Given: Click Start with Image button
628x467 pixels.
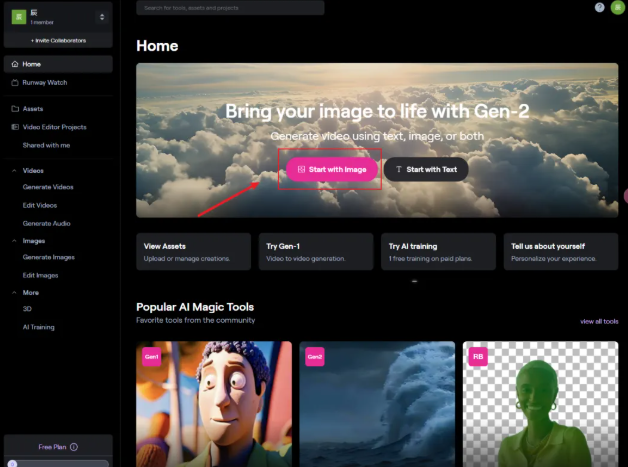Looking at the screenshot, I should [x=332, y=169].
